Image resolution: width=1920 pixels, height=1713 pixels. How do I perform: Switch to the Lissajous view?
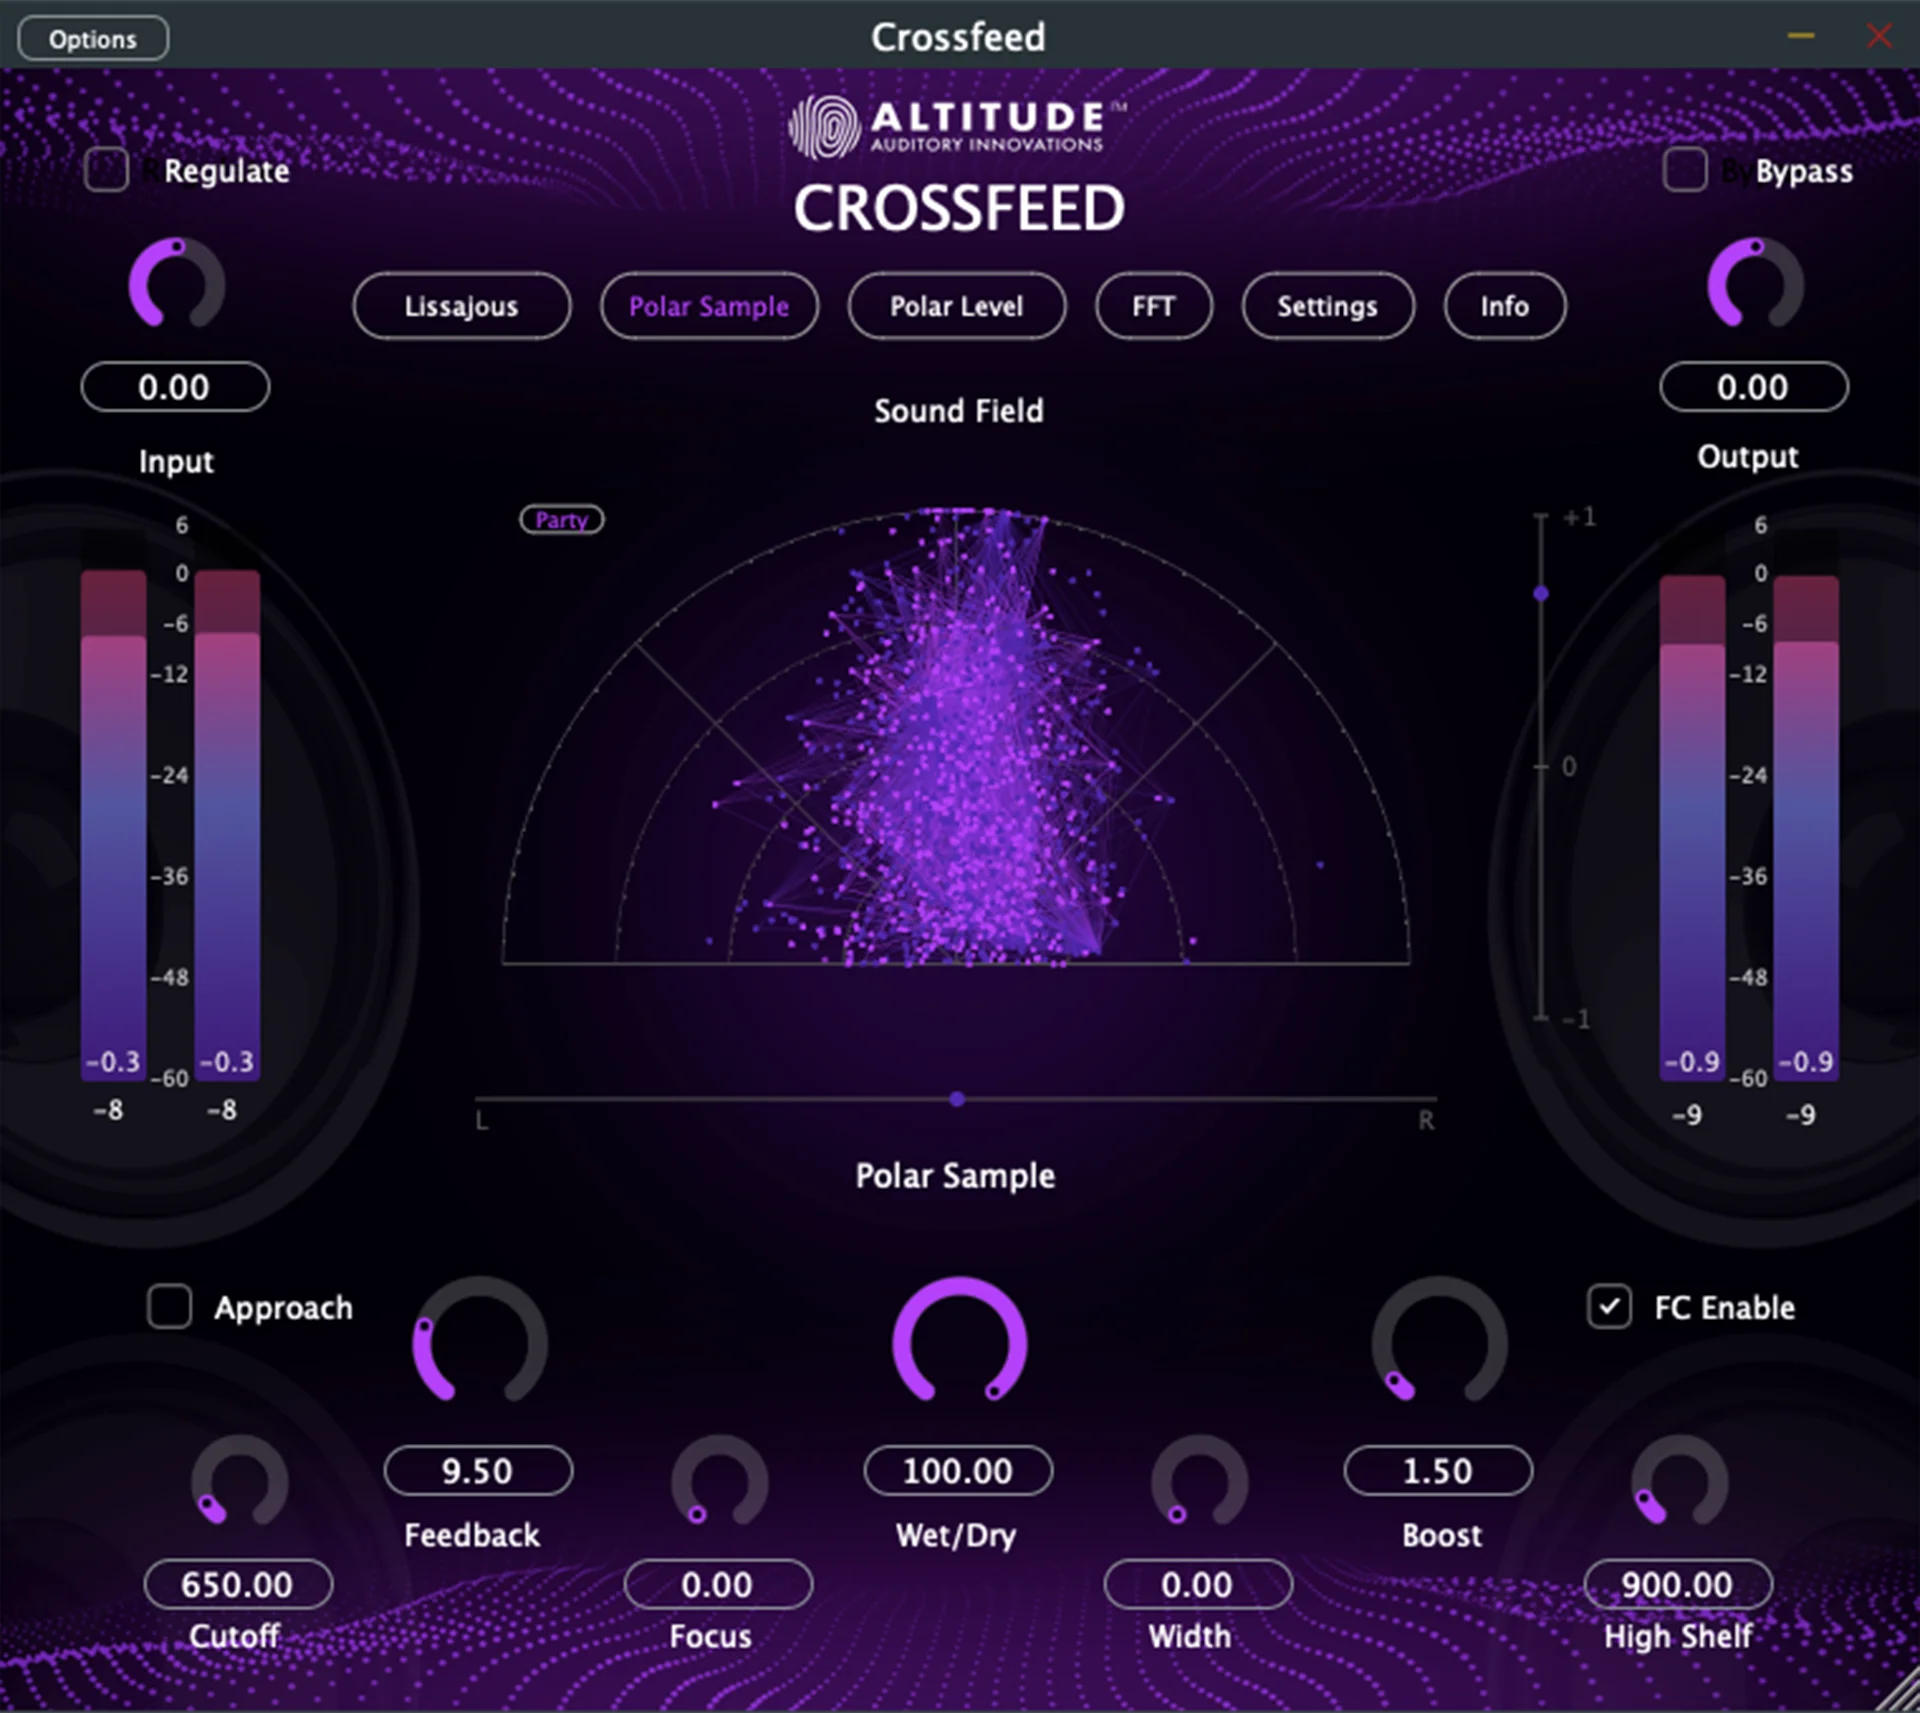461,307
